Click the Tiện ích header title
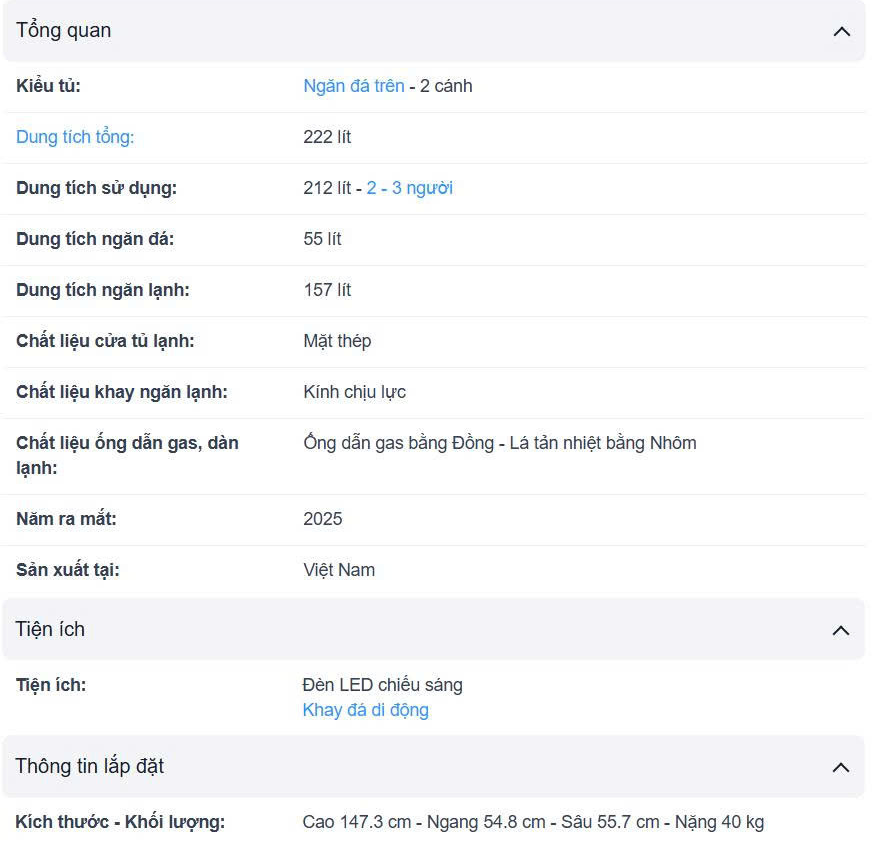 [50, 629]
